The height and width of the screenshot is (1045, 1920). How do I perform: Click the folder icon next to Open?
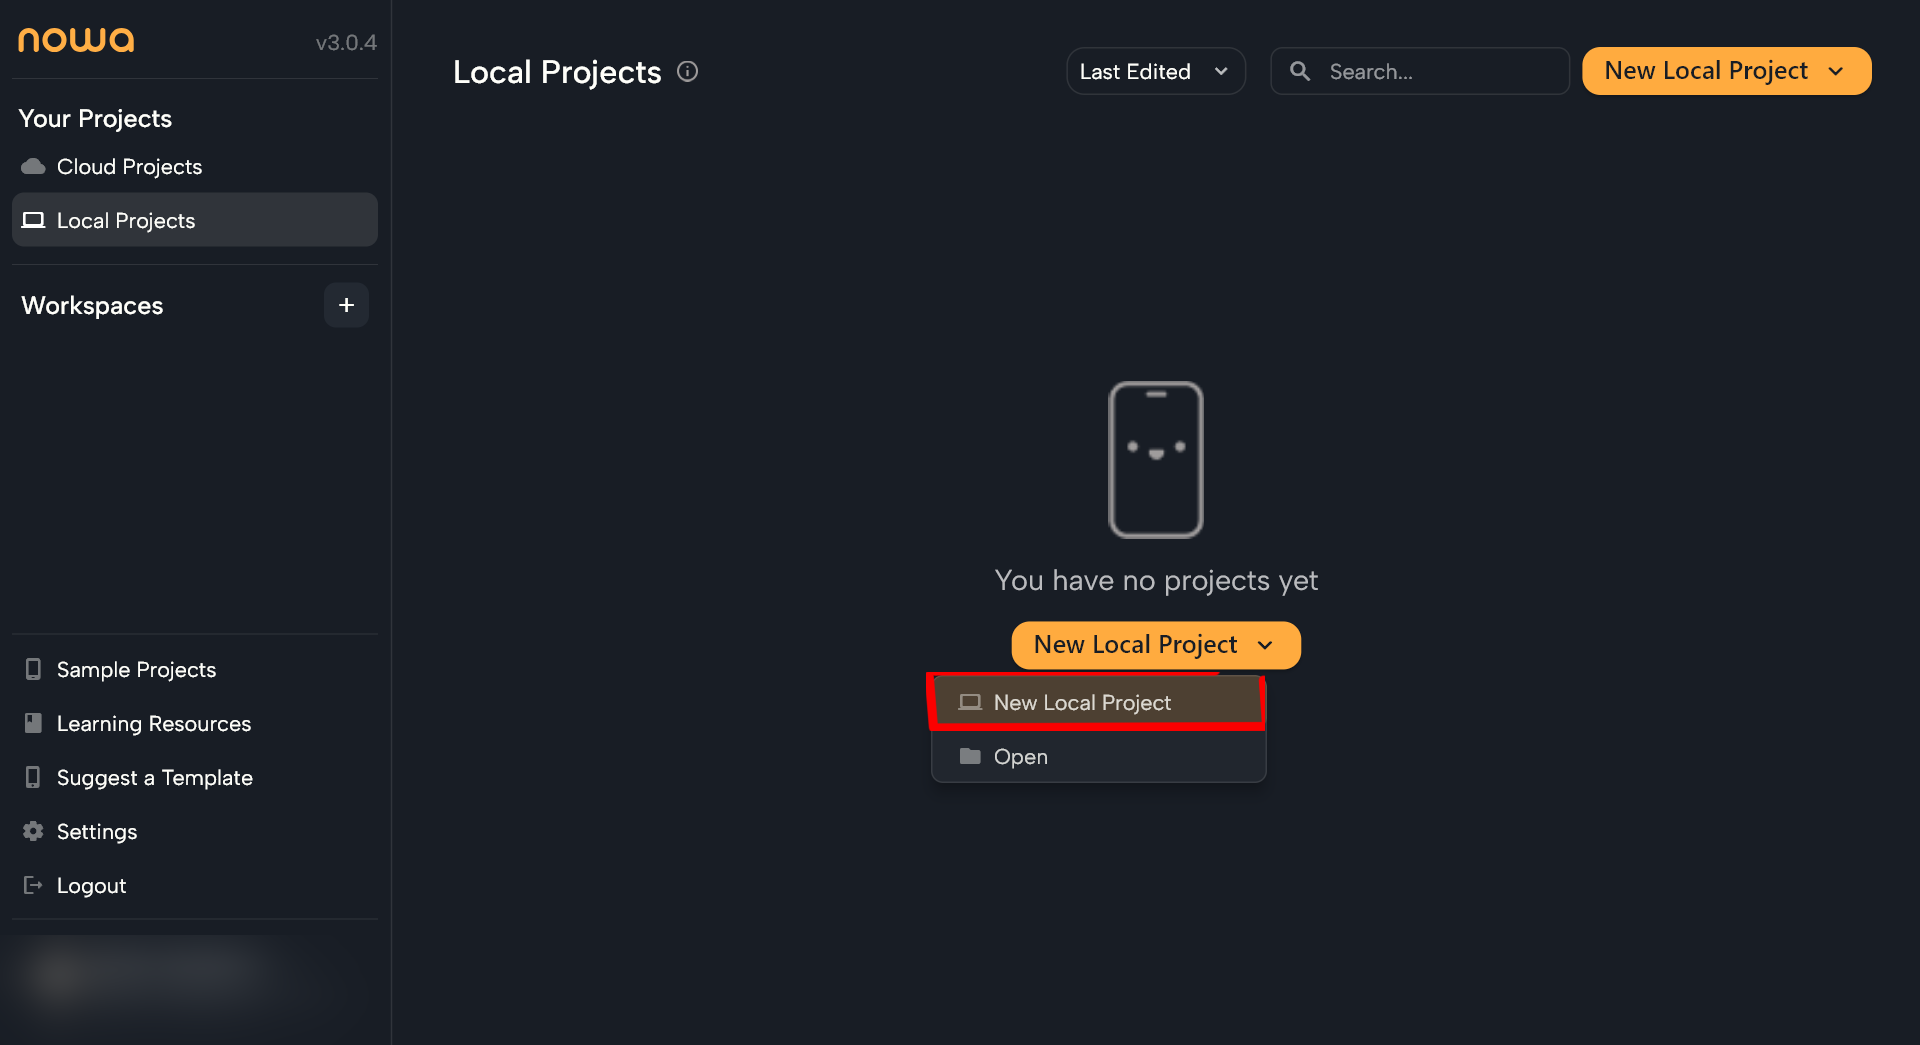[x=969, y=756]
